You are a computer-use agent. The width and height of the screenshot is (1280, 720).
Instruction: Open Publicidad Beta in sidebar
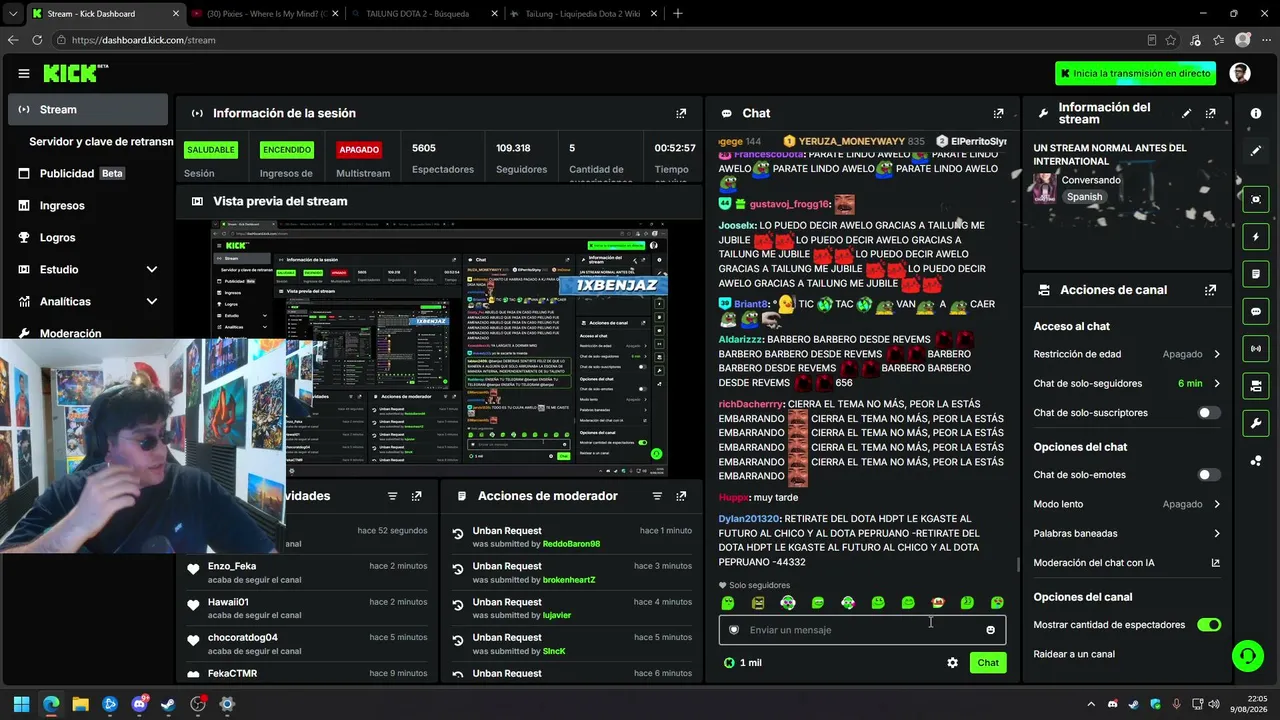click(x=88, y=174)
